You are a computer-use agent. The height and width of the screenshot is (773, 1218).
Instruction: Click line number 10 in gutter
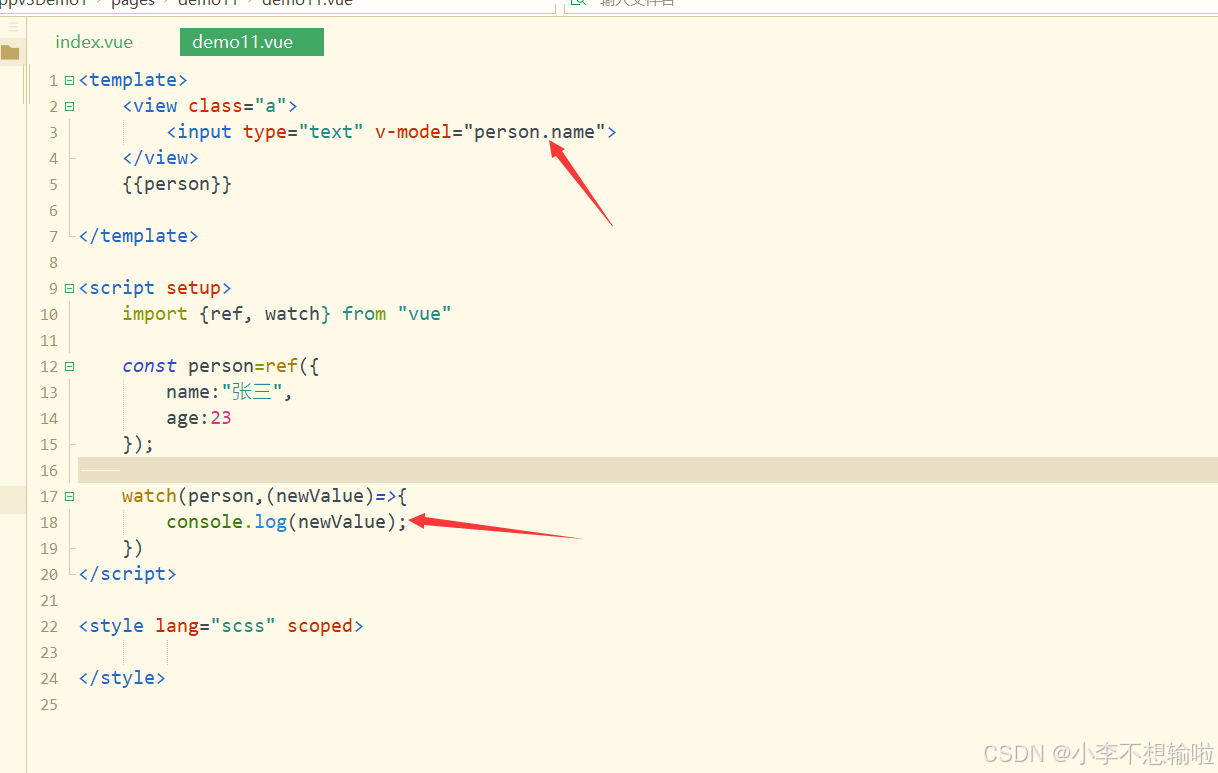click(49, 314)
